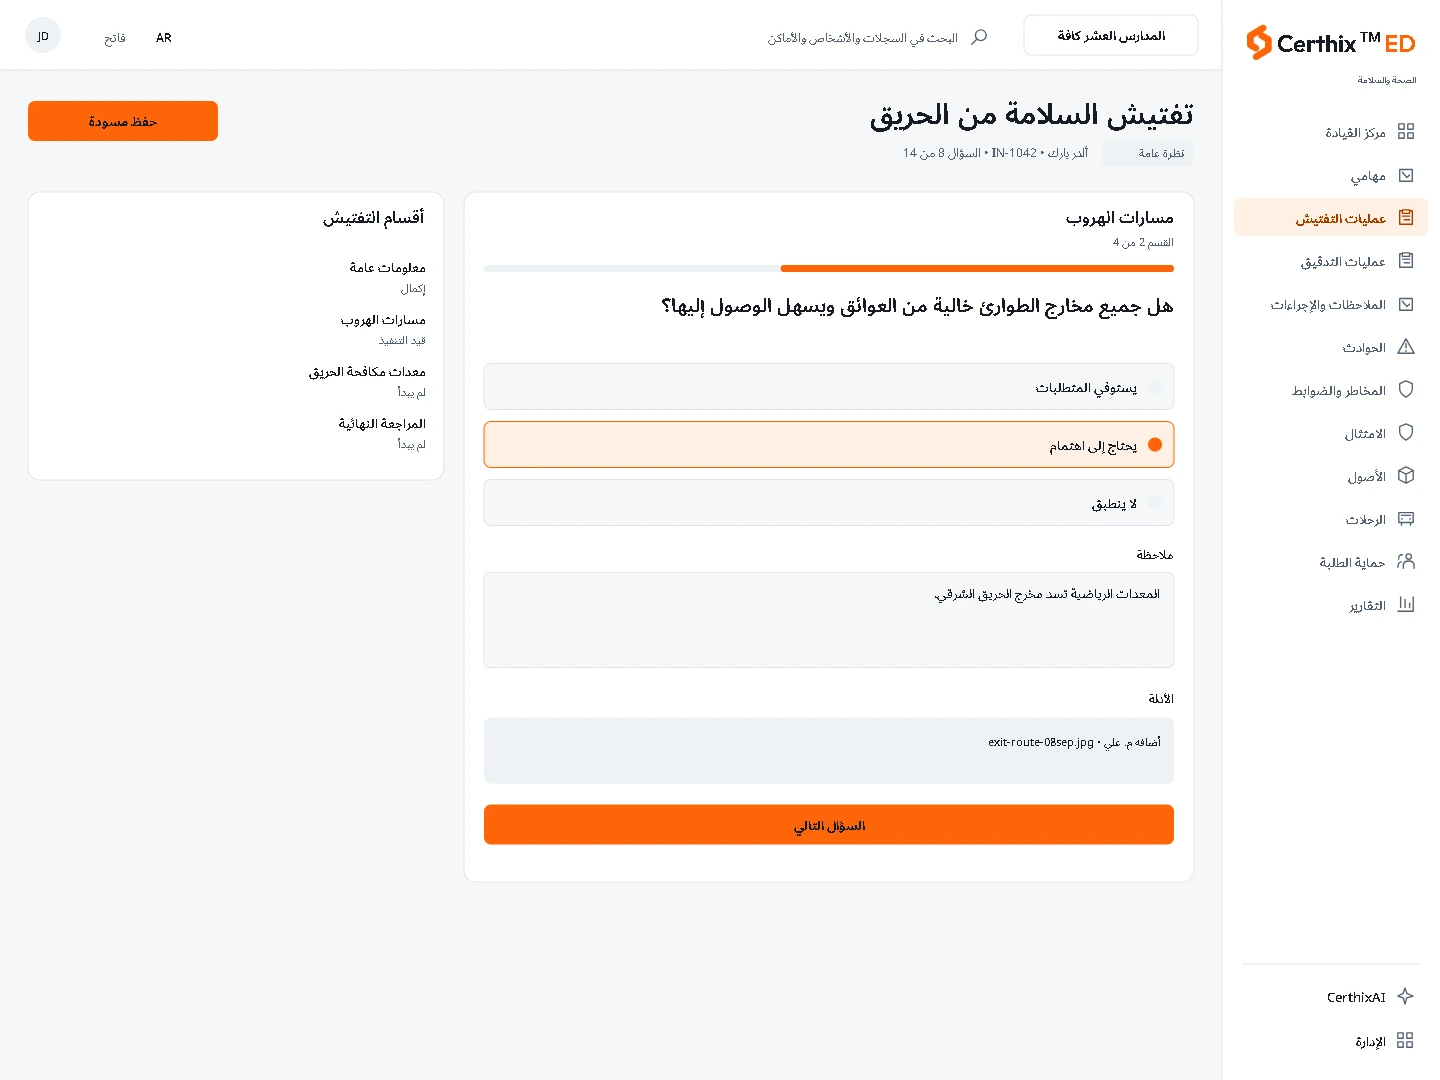1440x1080 pixels.
Task: Open the 'المدارس العشر كافة' school selector
Action: point(1111,35)
